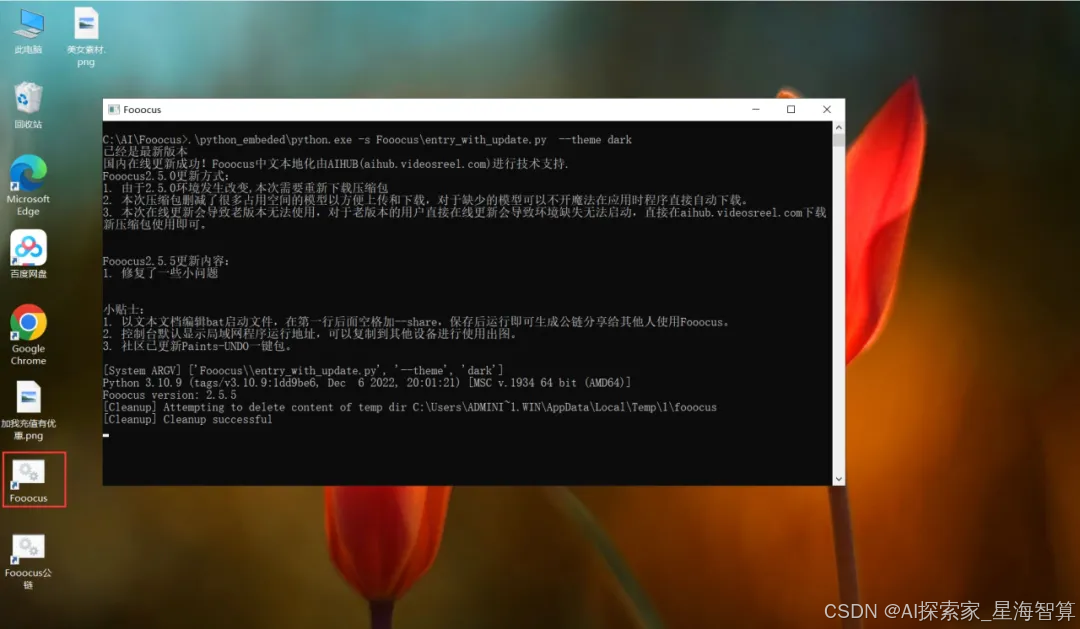Click the python.exe command line at top

click(367, 139)
